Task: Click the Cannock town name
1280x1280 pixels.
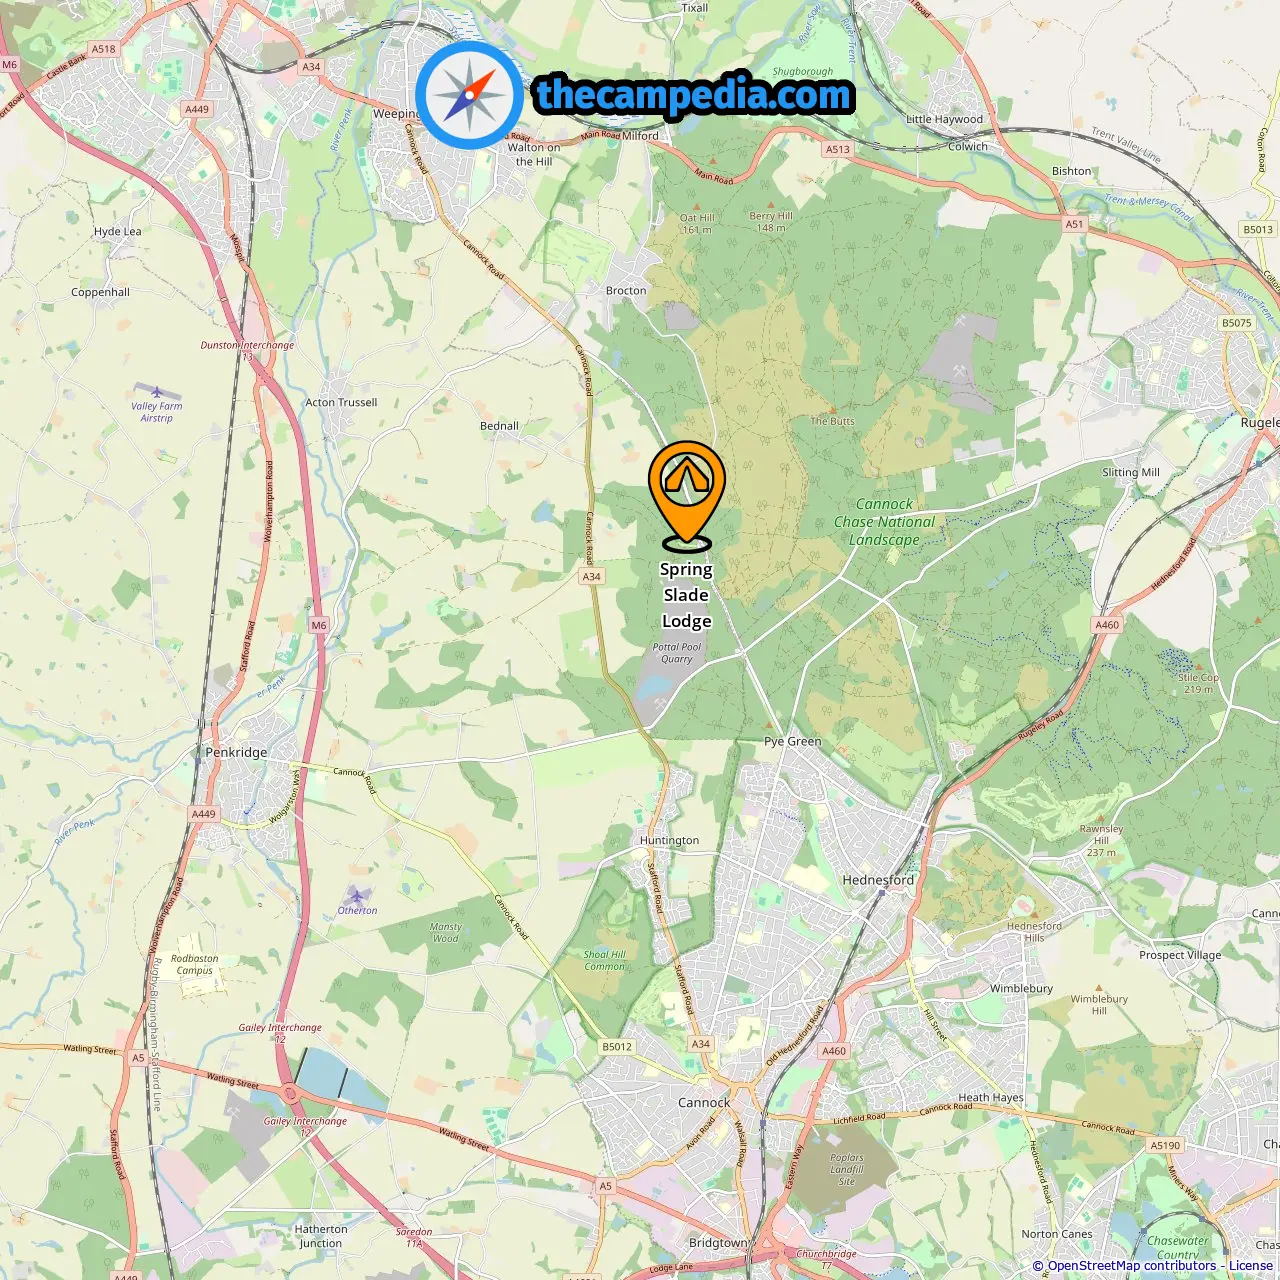Action: (x=704, y=1102)
